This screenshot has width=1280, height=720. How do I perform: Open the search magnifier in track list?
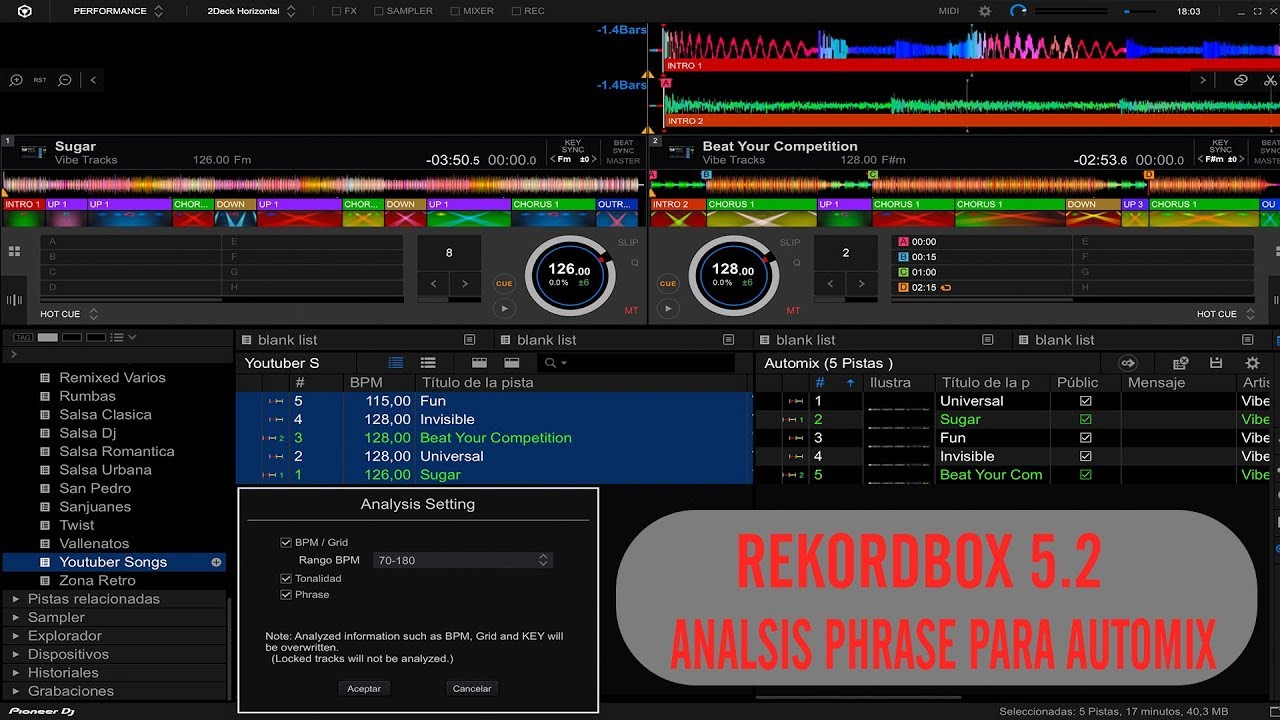pos(551,363)
